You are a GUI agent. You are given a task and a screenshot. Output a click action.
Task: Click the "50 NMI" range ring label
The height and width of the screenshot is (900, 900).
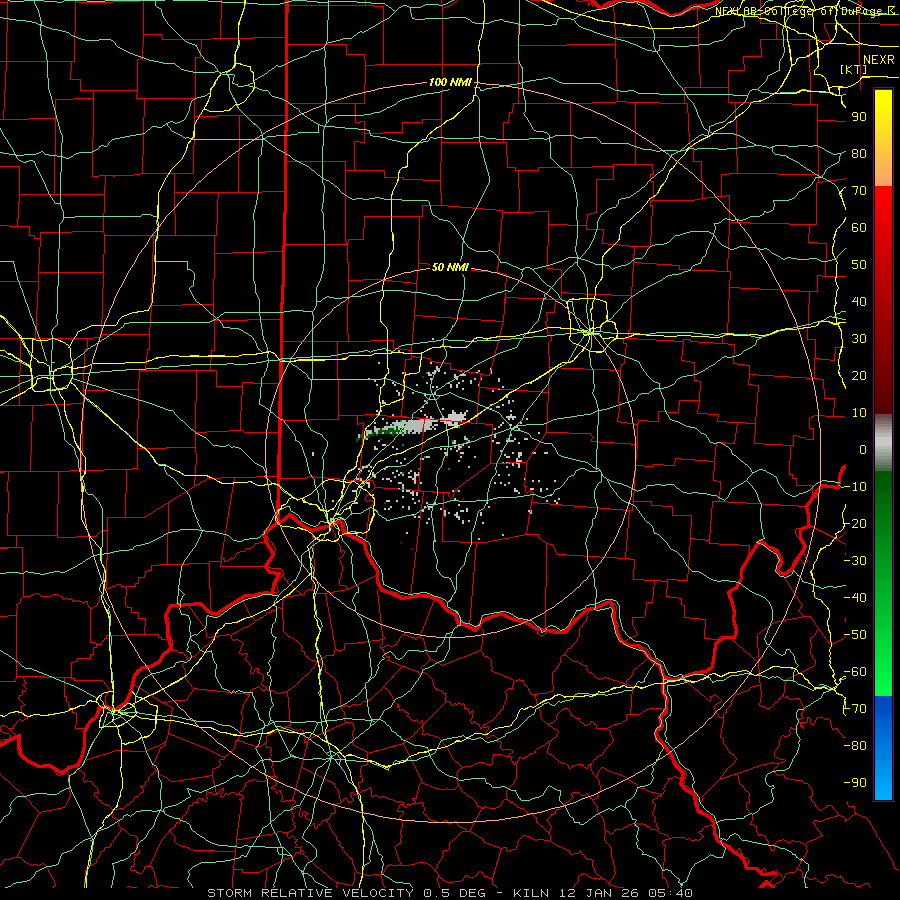[x=450, y=267]
